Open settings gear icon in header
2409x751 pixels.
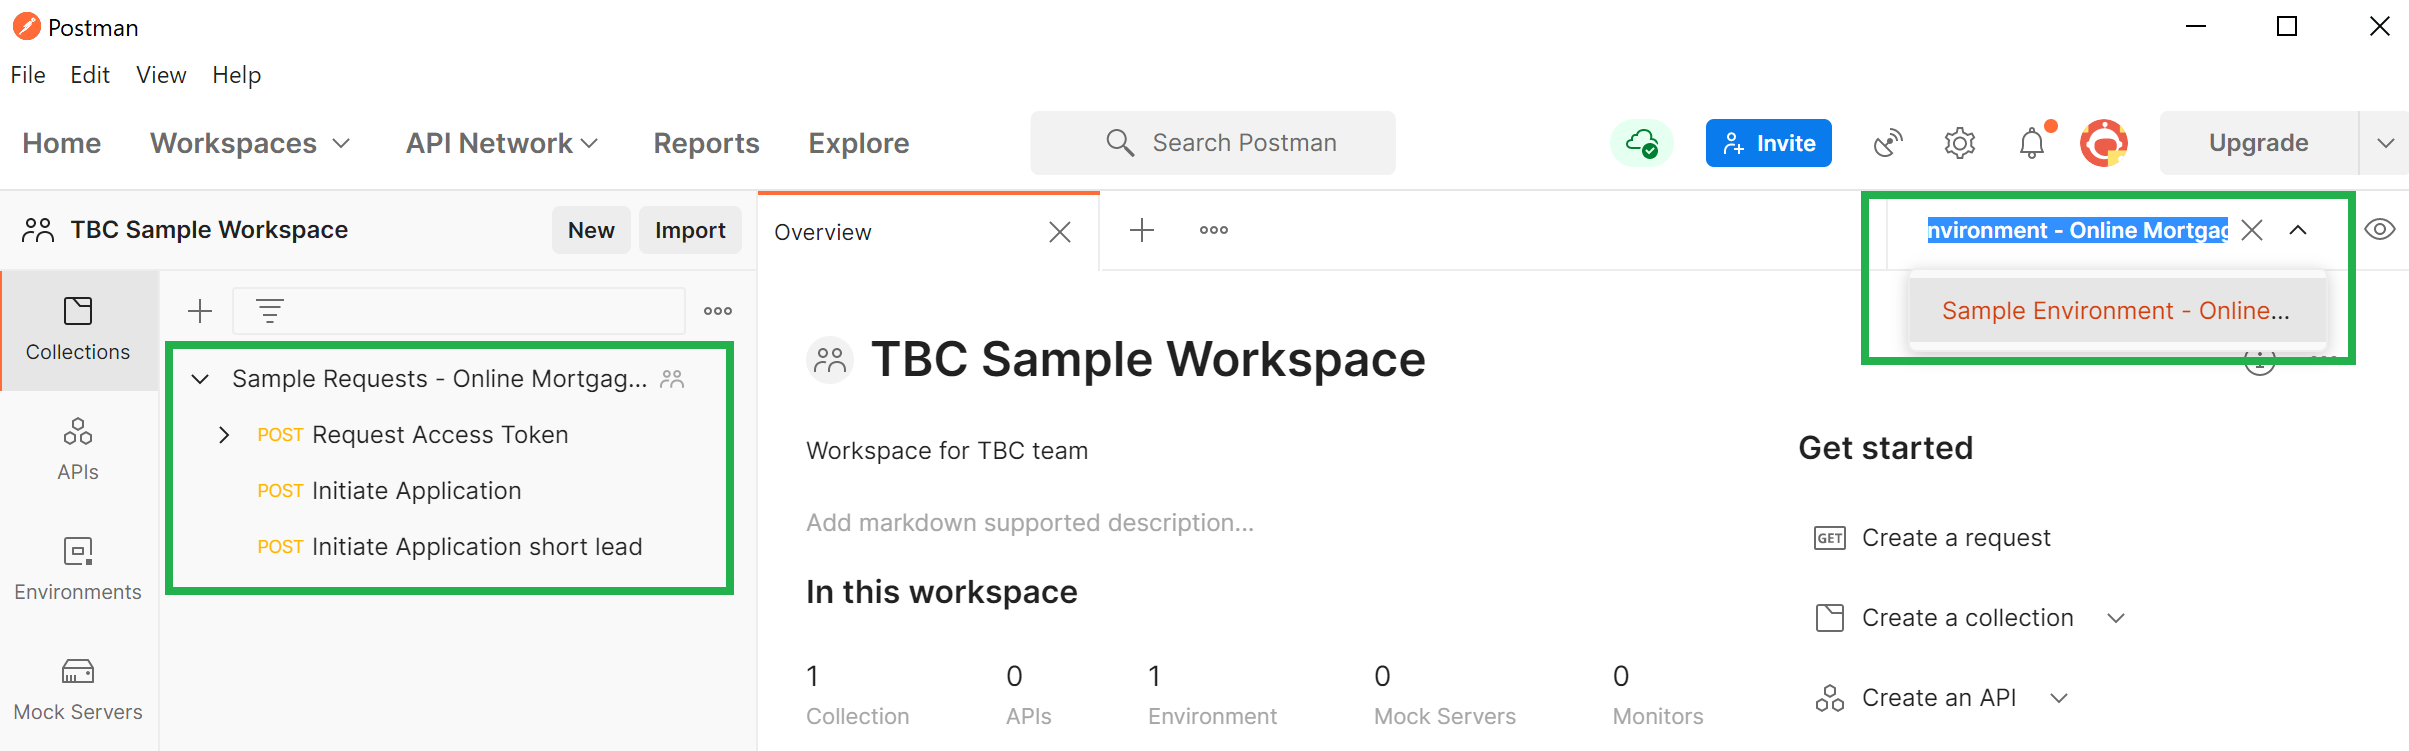tap(1960, 143)
